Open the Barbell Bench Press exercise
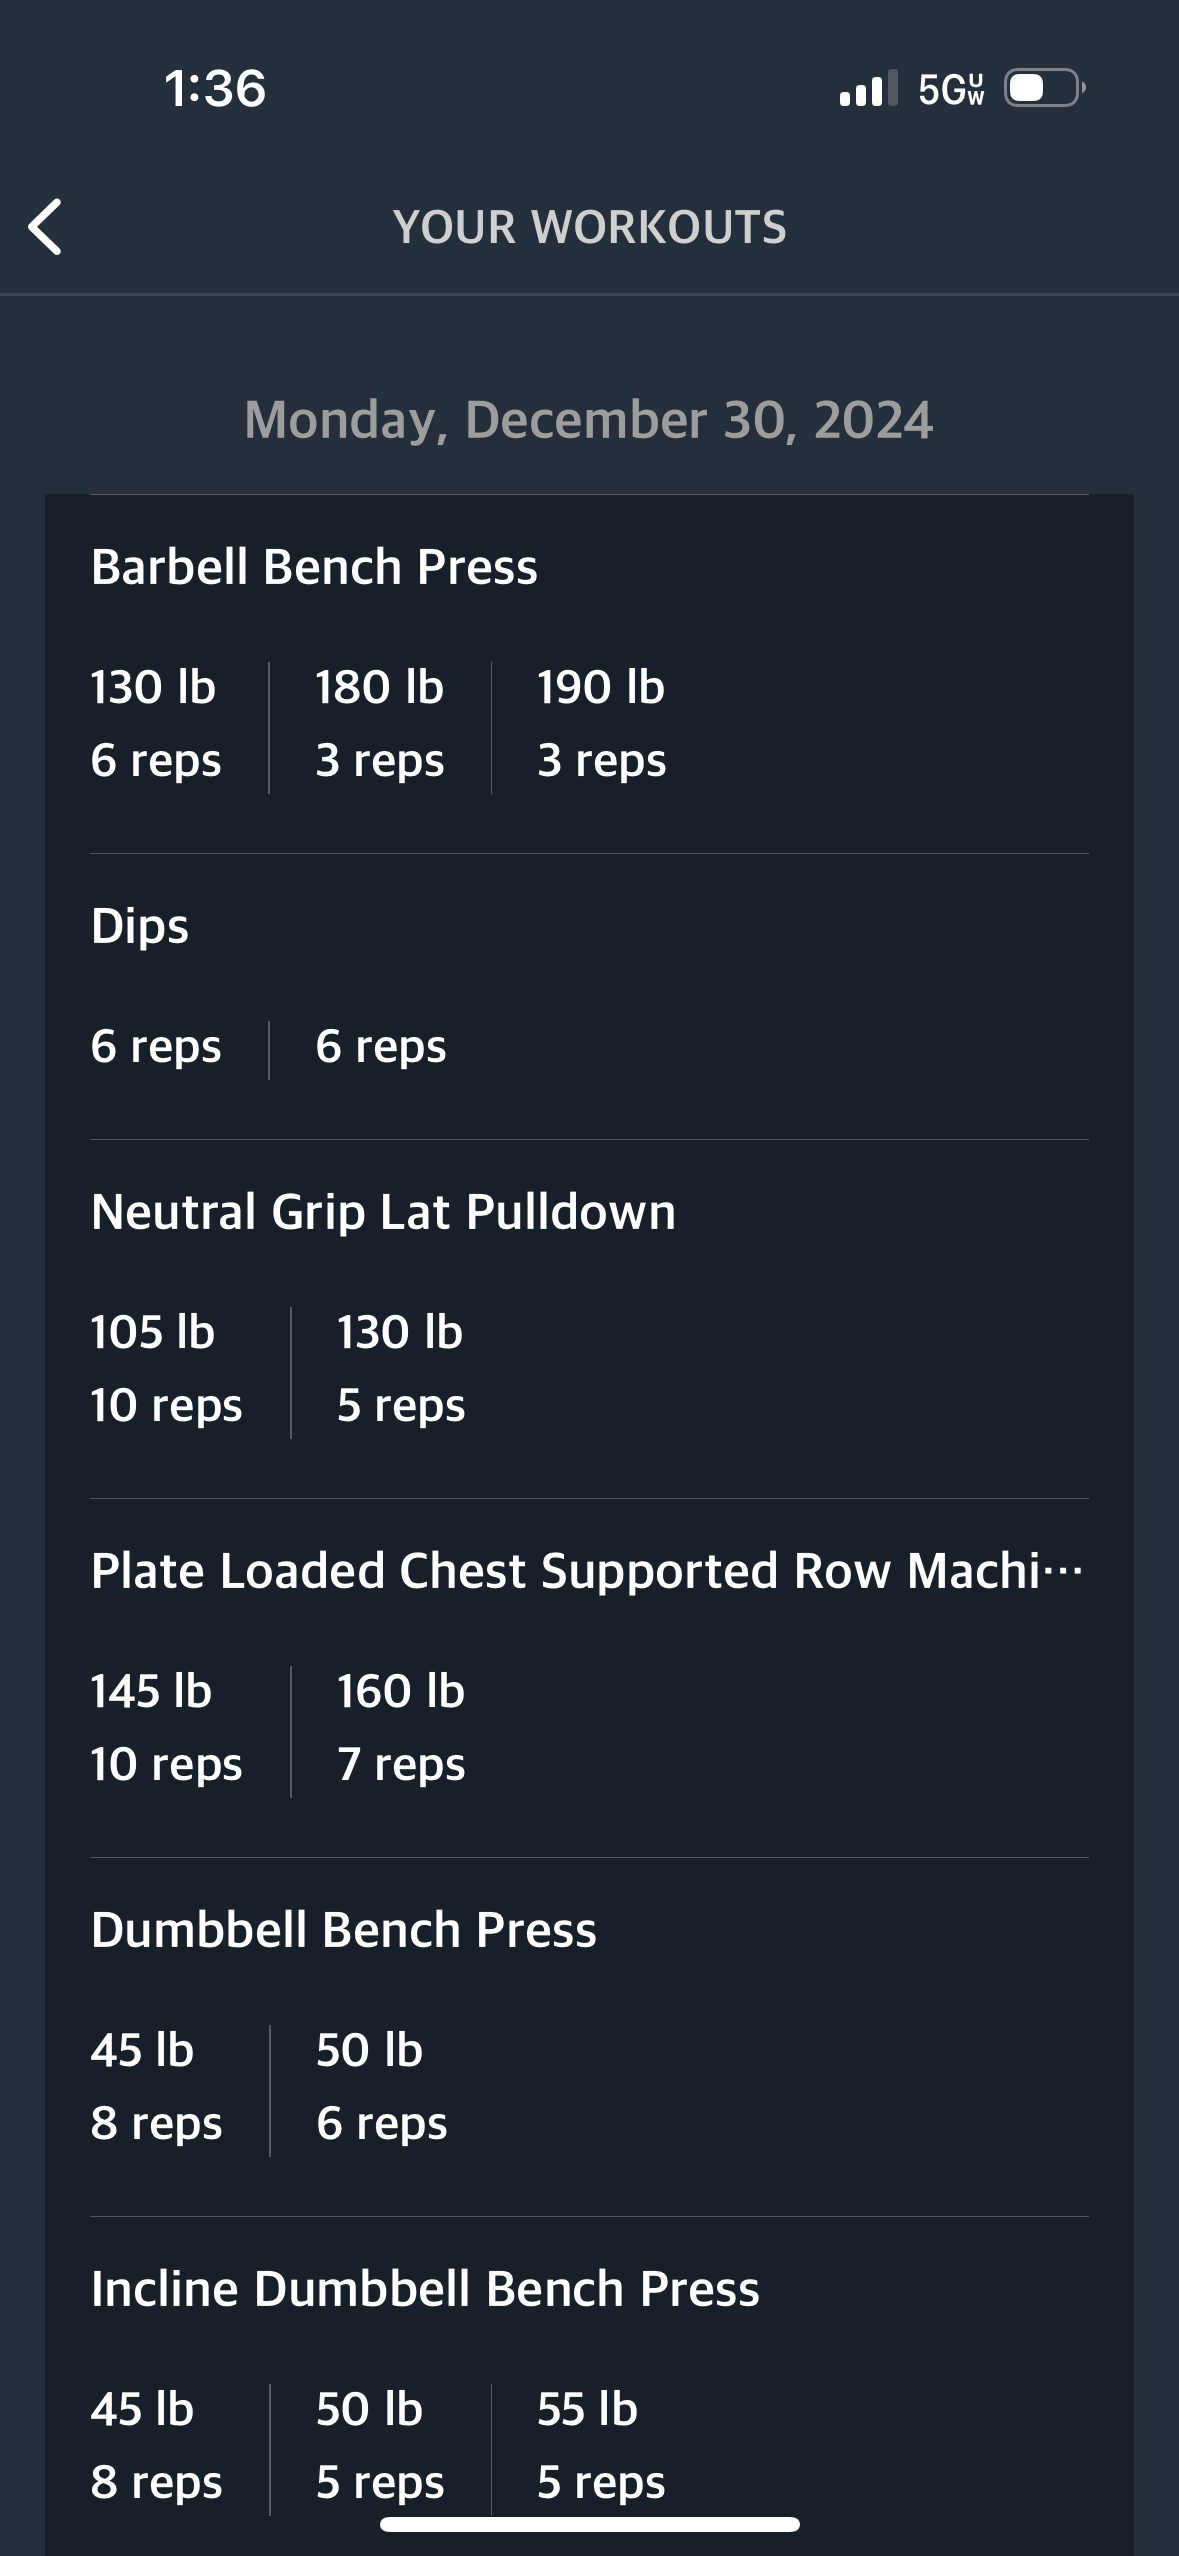The width and height of the screenshot is (1179, 2556). [314, 567]
